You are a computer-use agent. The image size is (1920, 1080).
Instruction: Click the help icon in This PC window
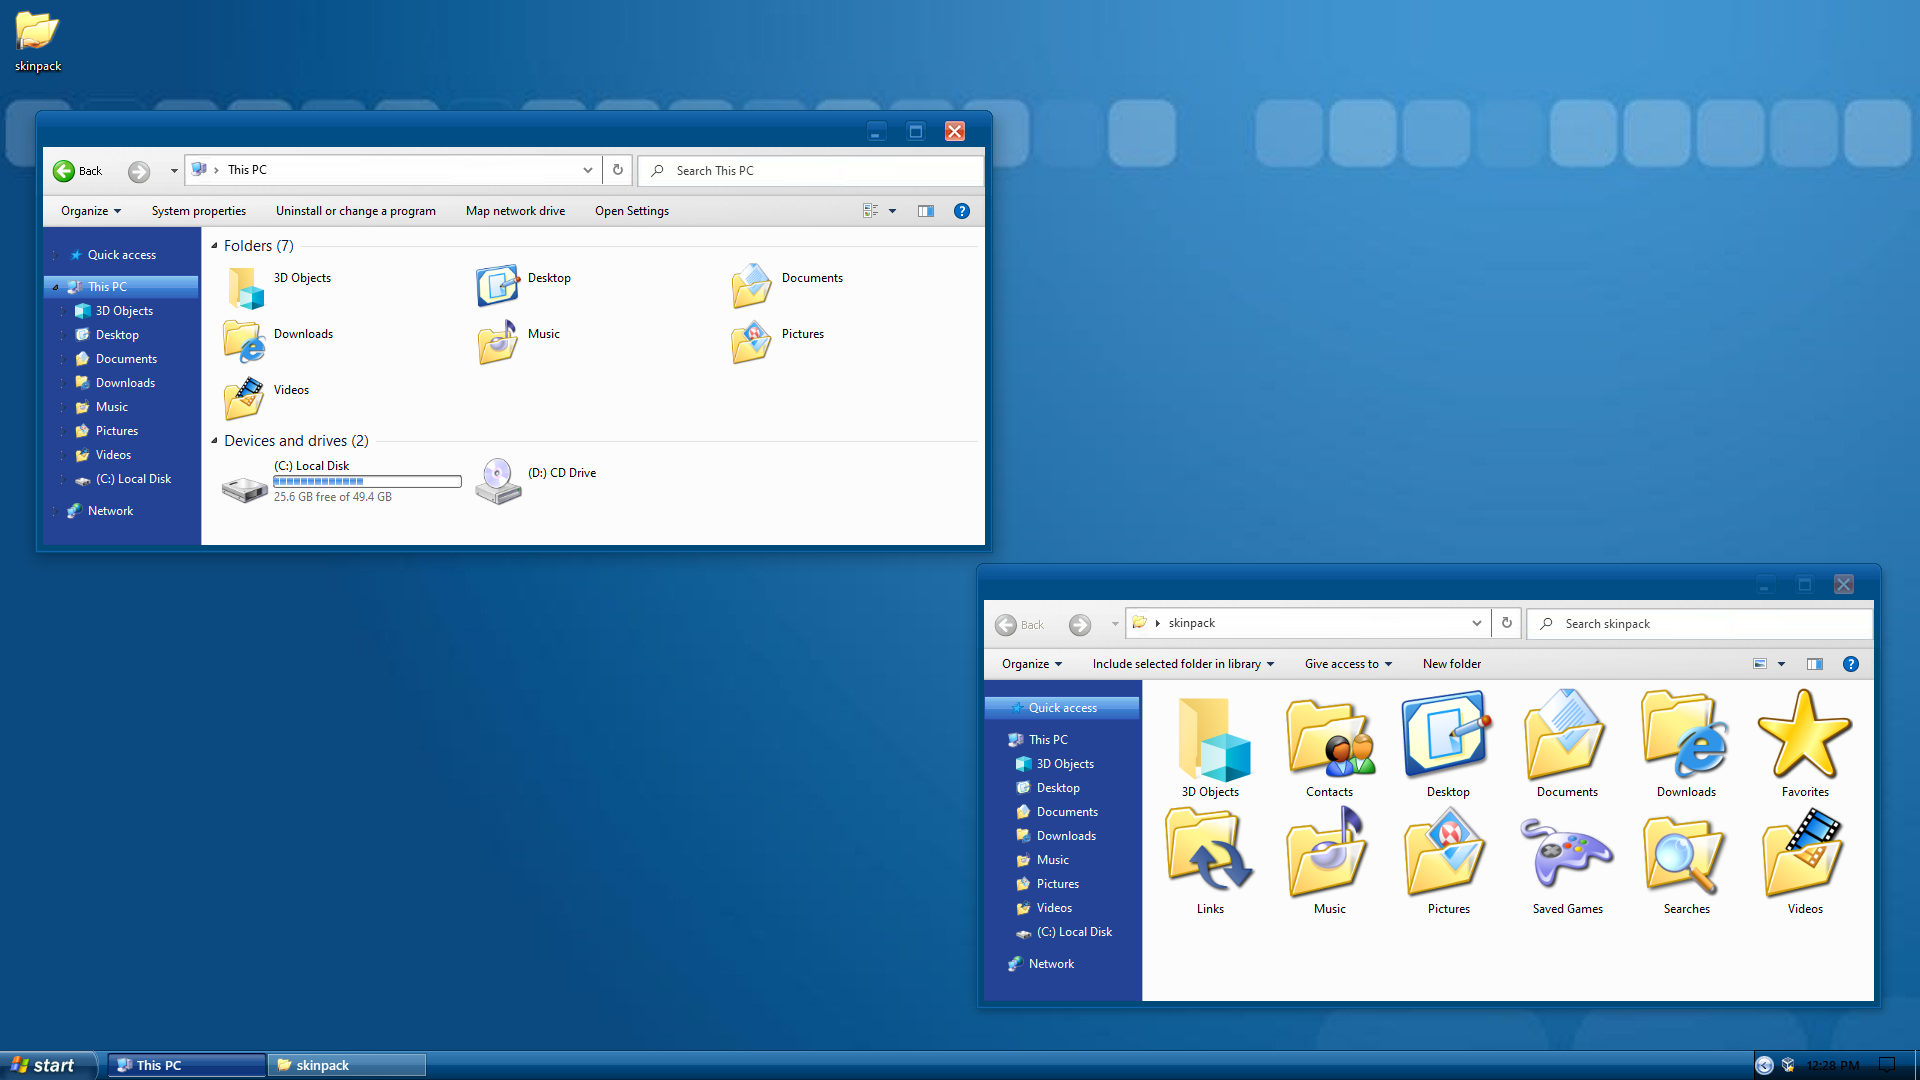point(961,211)
